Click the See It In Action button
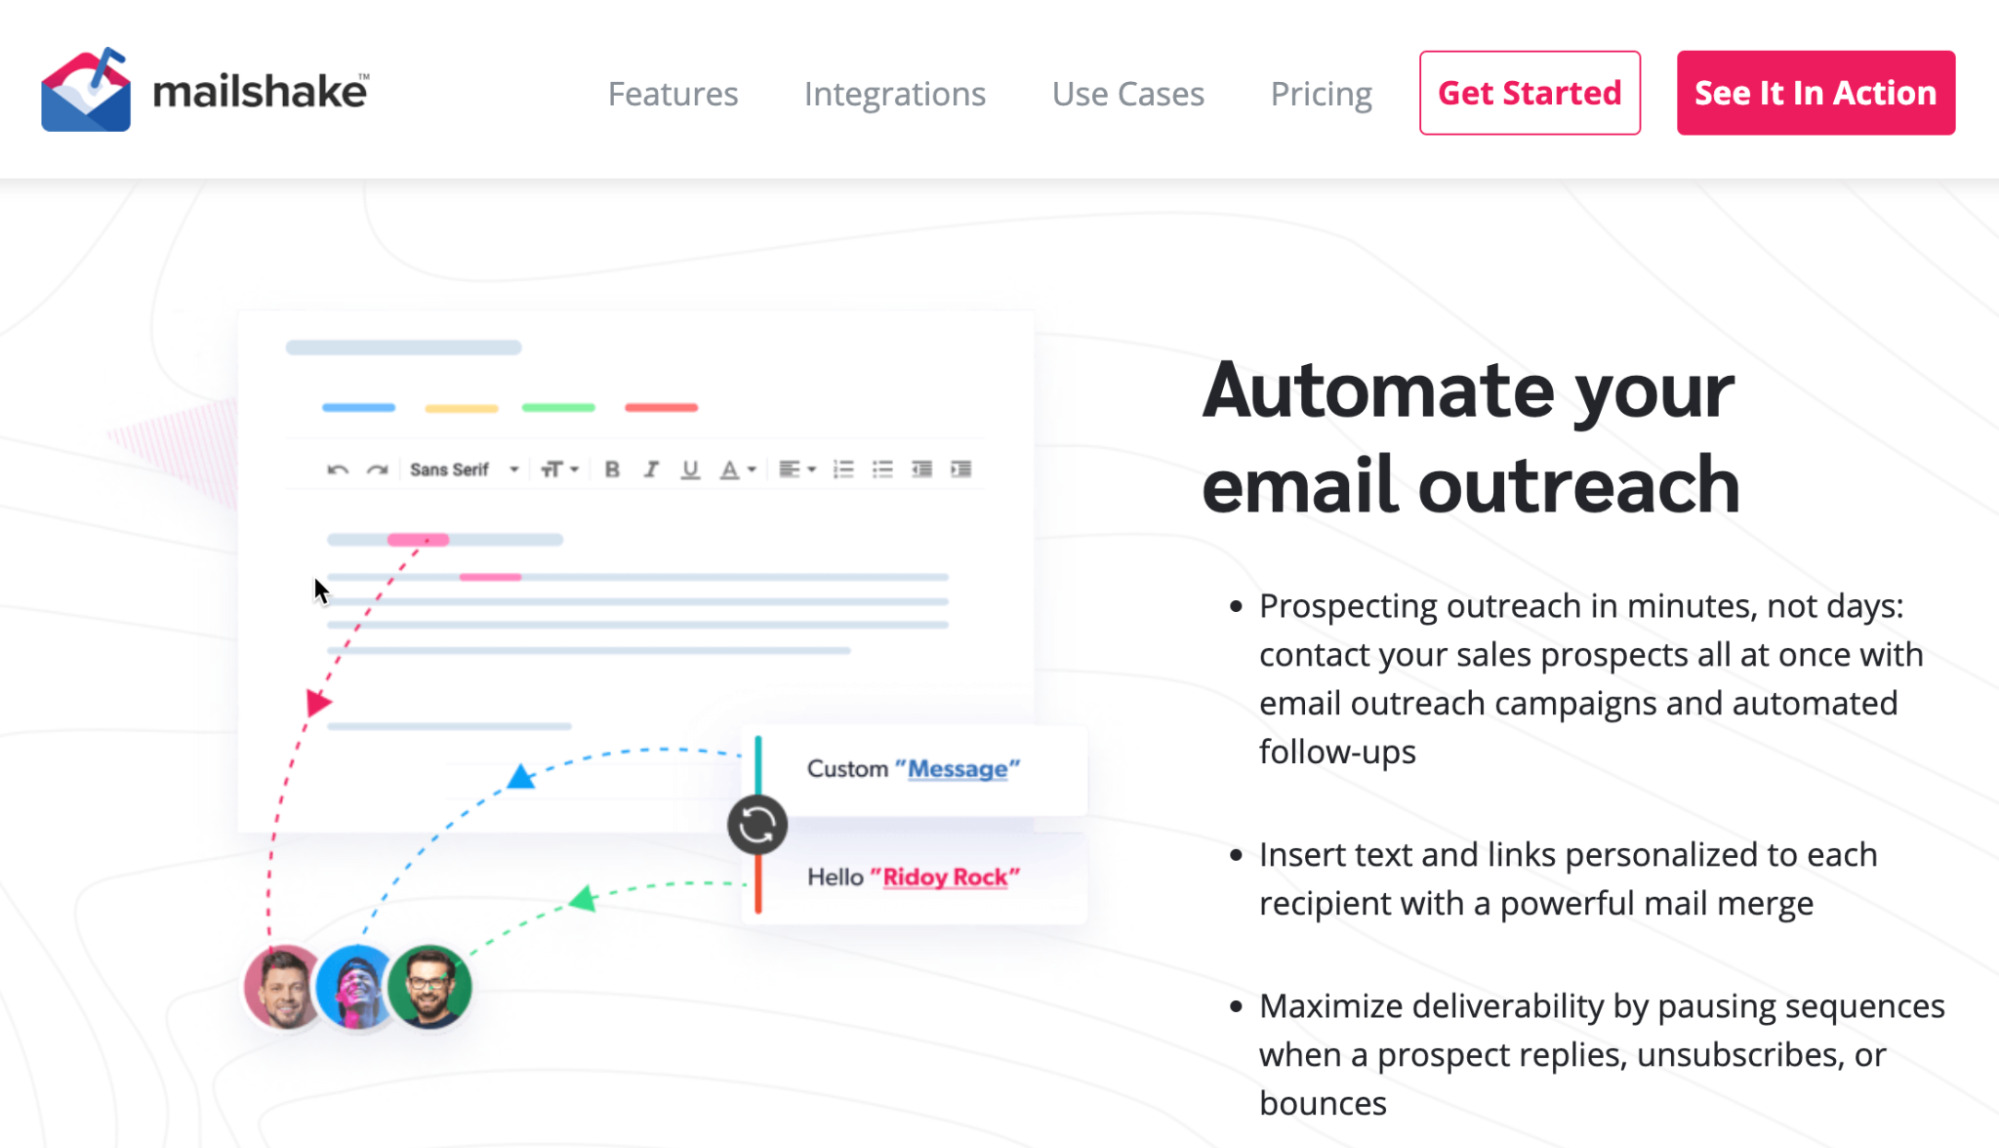The image size is (1999, 1148). tap(1815, 92)
